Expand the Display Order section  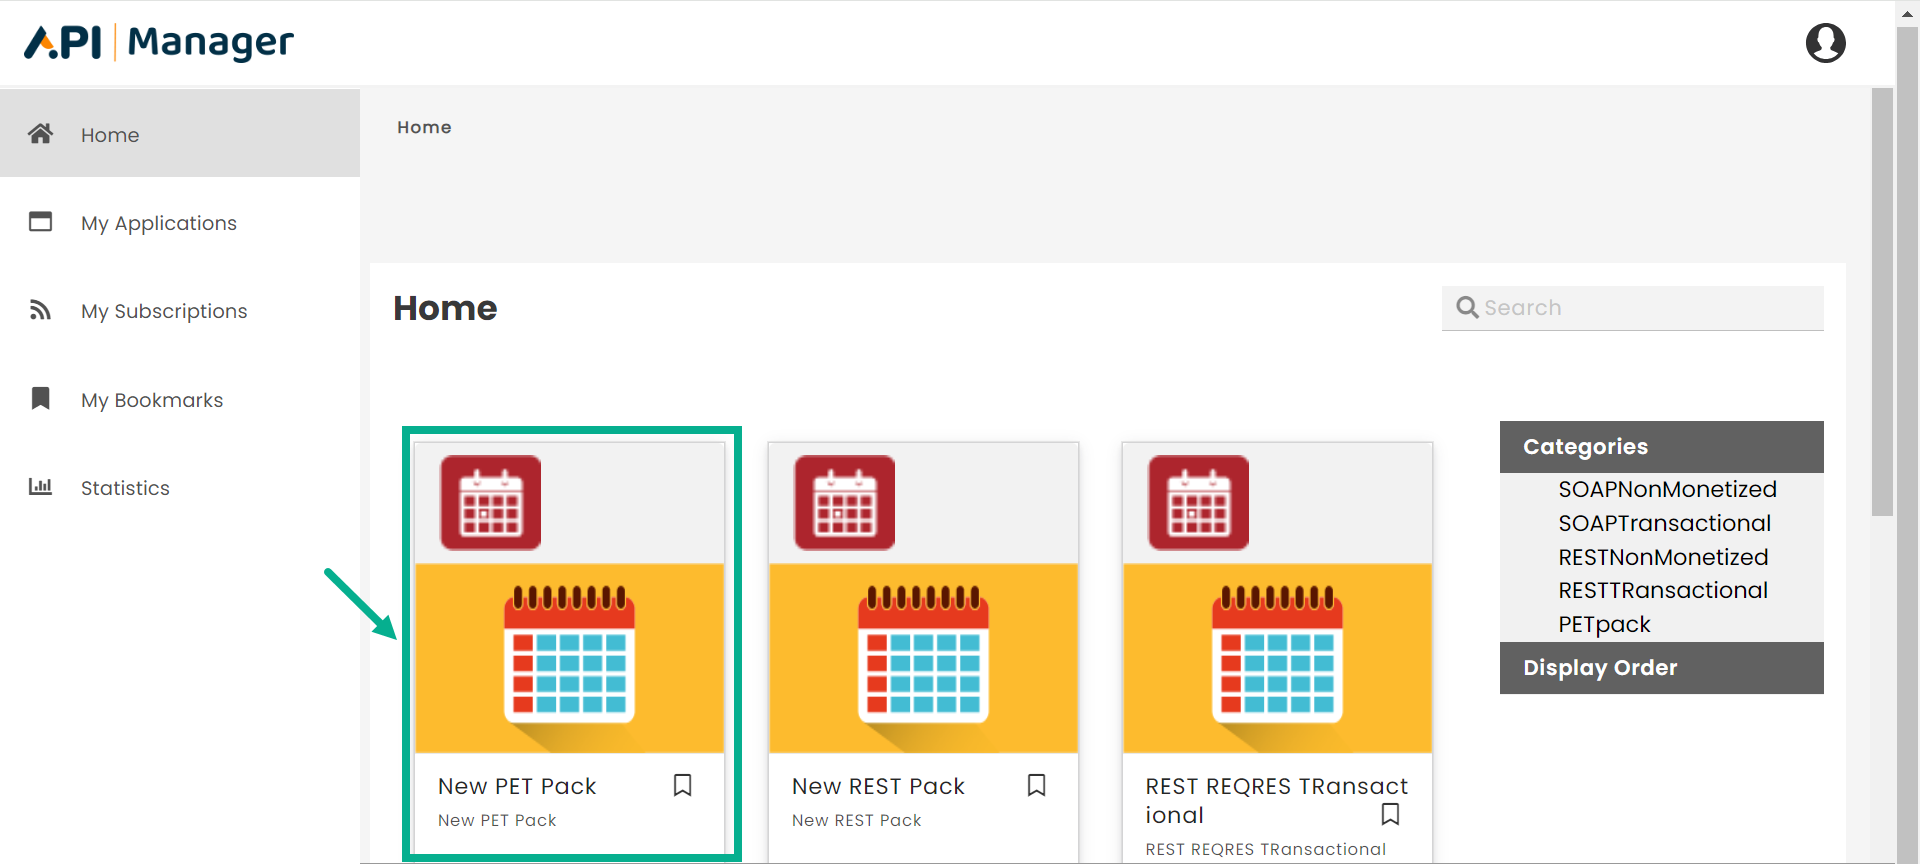[1661, 668]
